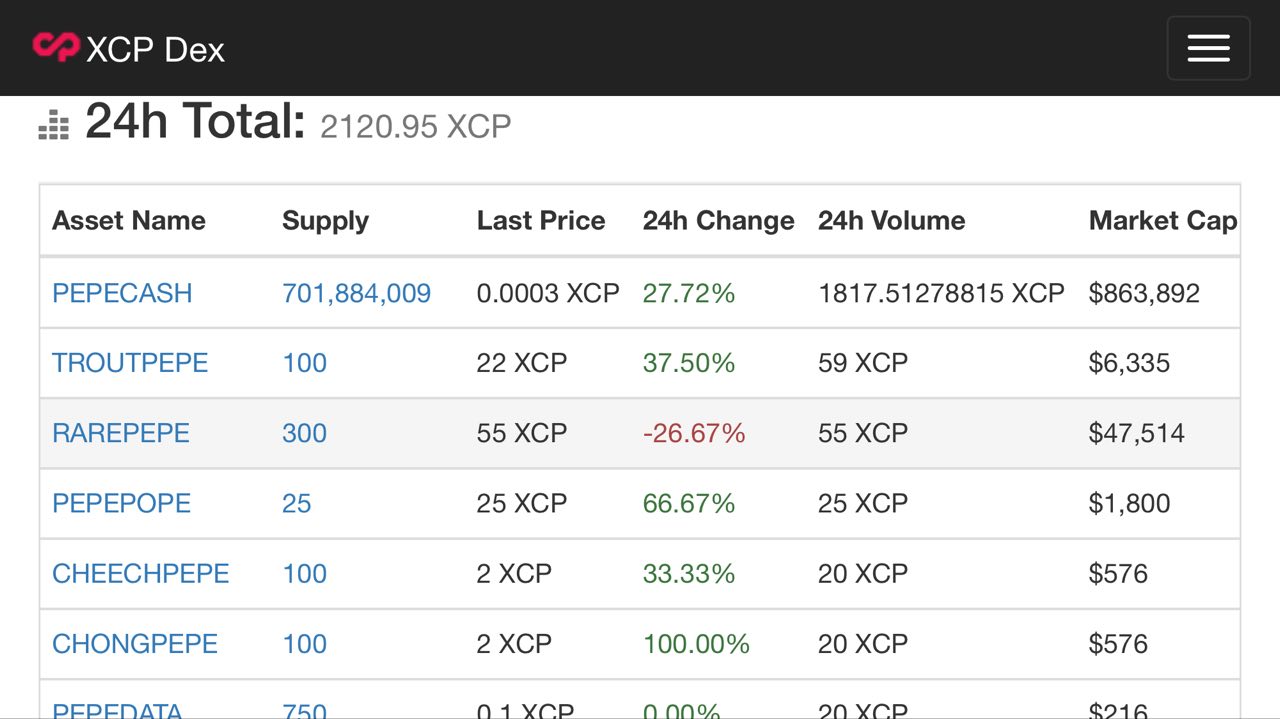
Task: Select the RAREPEPE asset name
Action: pos(121,433)
